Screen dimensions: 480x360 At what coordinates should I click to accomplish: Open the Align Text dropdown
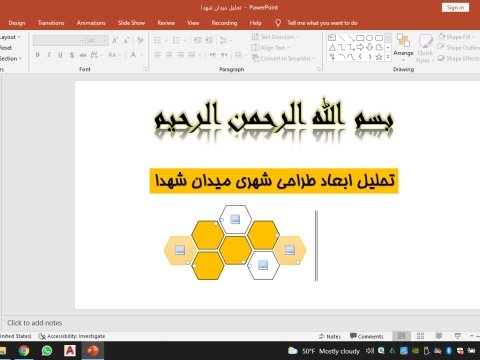pyautogui.click(x=270, y=48)
